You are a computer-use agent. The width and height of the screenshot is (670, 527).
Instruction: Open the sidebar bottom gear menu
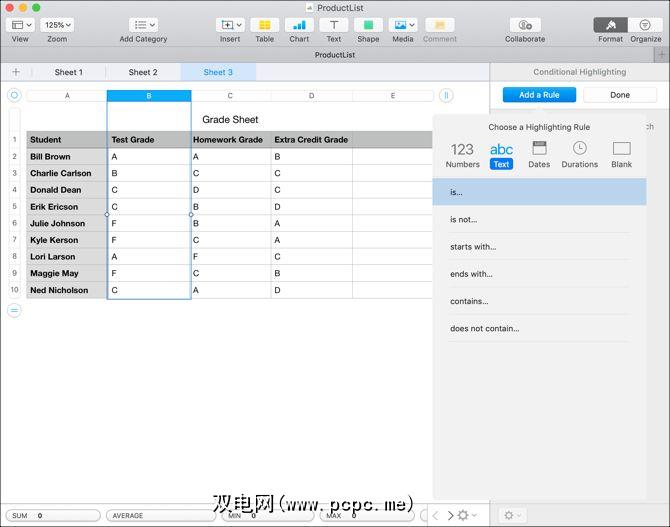[x=512, y=515]
